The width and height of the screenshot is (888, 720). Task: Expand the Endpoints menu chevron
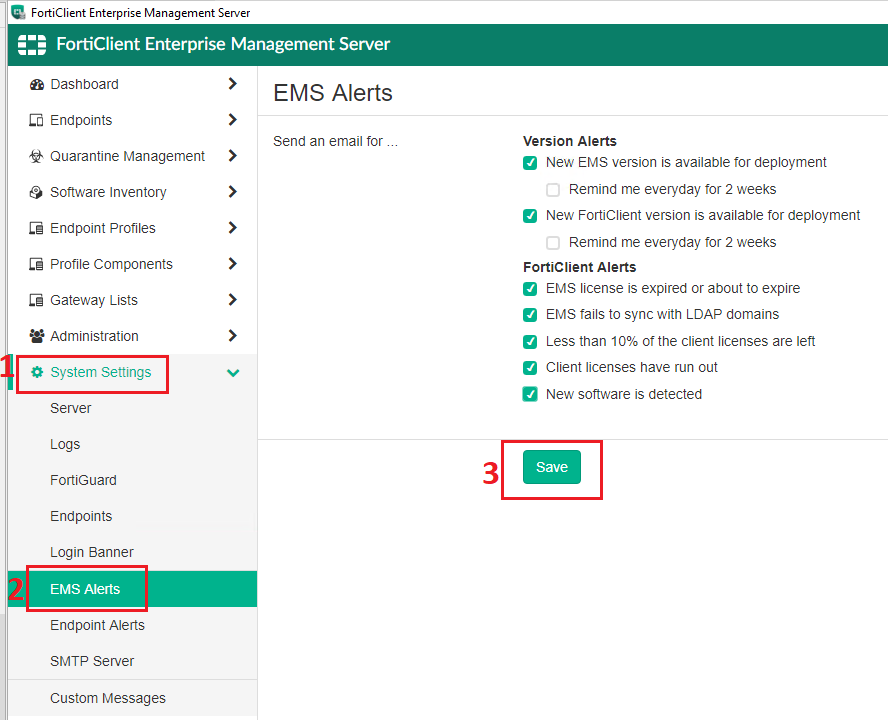(x=232, y=120)
